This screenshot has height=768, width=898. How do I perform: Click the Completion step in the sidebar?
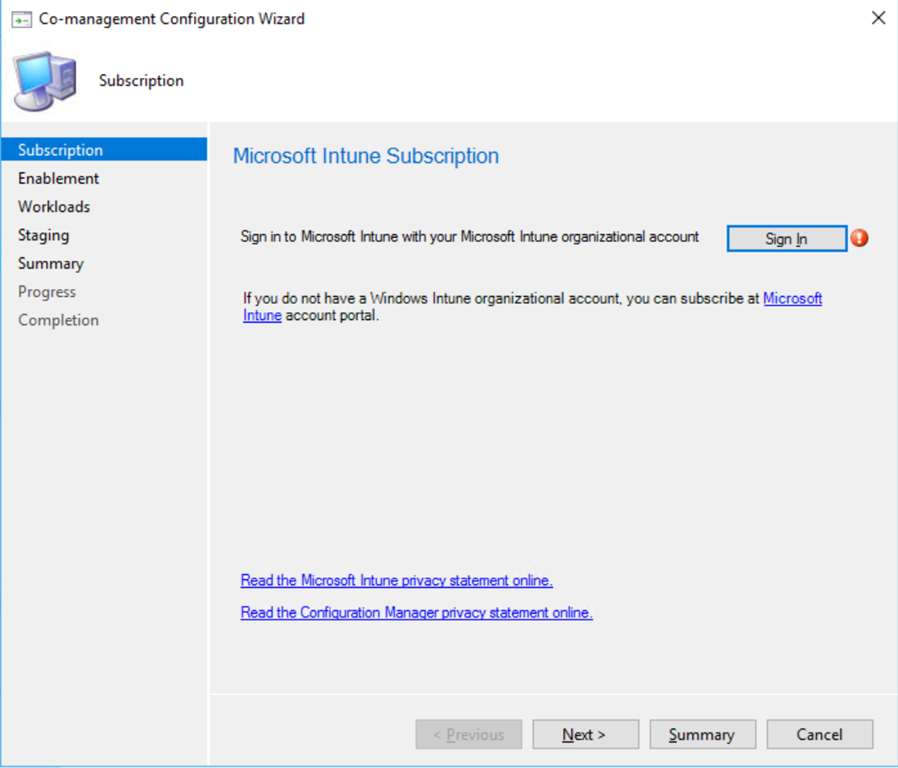tap(58, 320)
